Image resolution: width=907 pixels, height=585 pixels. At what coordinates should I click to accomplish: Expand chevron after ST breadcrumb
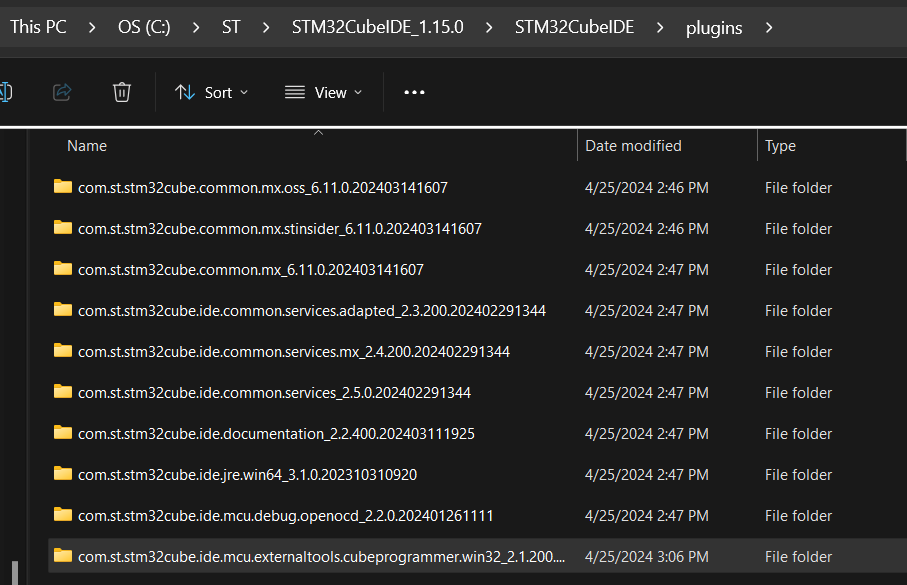[266, 28]
